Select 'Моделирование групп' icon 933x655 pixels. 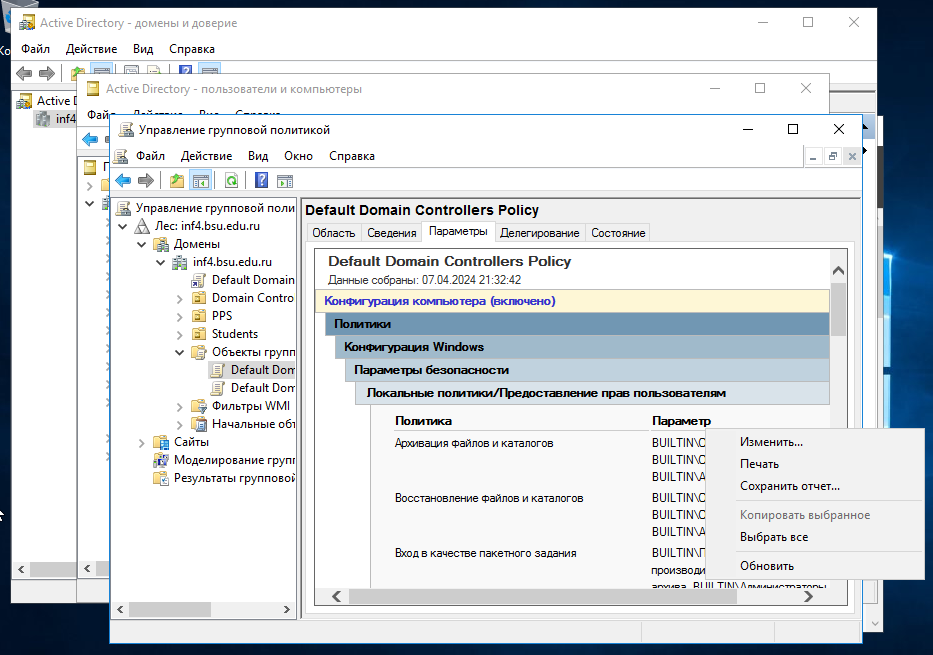click(161, 460)
